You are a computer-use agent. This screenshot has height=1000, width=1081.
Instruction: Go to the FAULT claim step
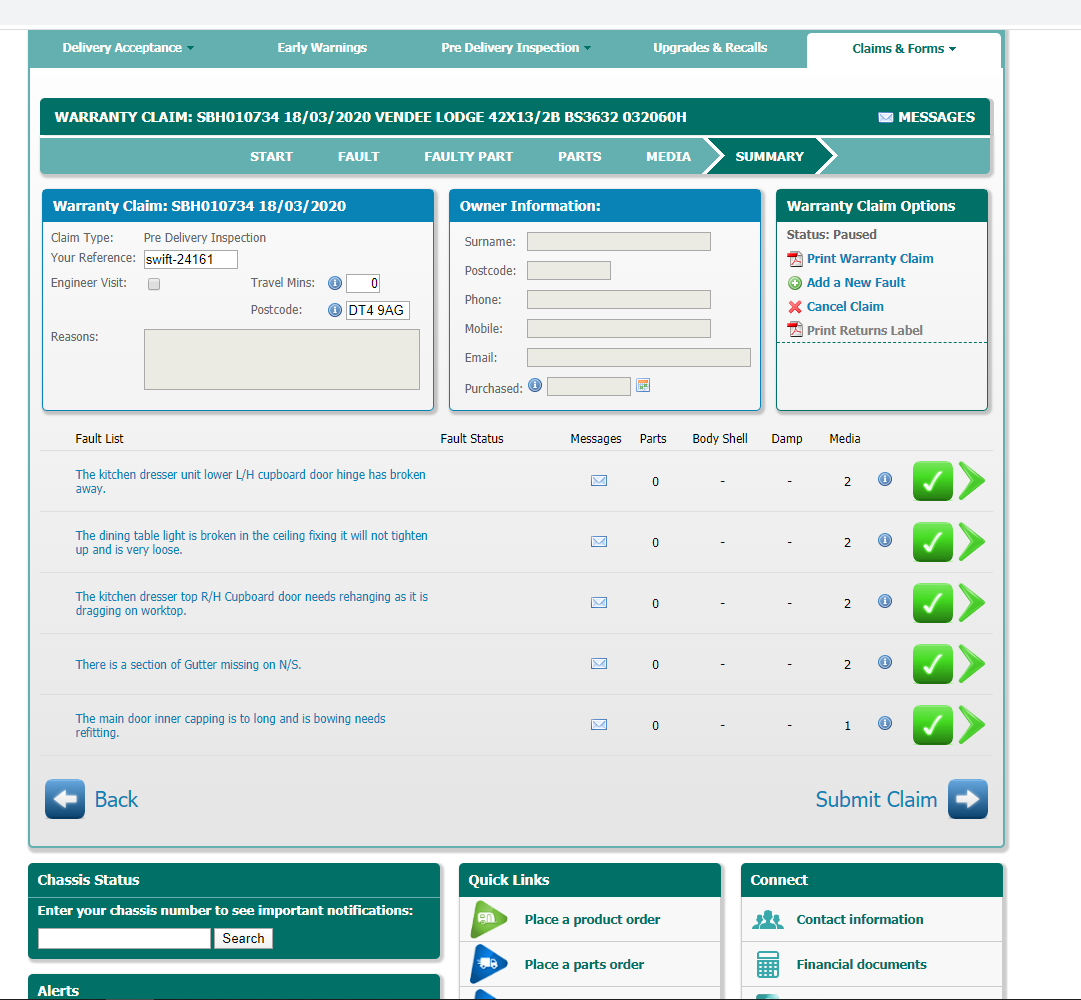click(x=358, y=156)
